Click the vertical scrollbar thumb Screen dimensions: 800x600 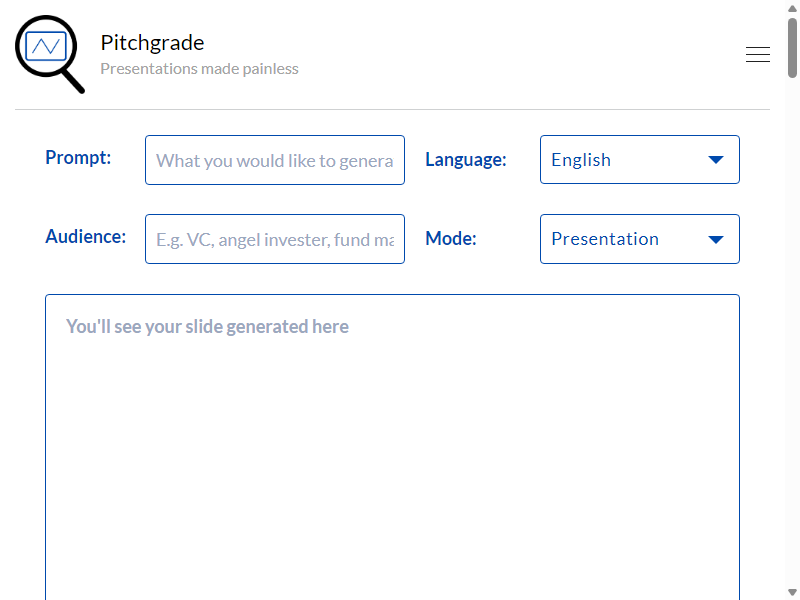(792, 48)
